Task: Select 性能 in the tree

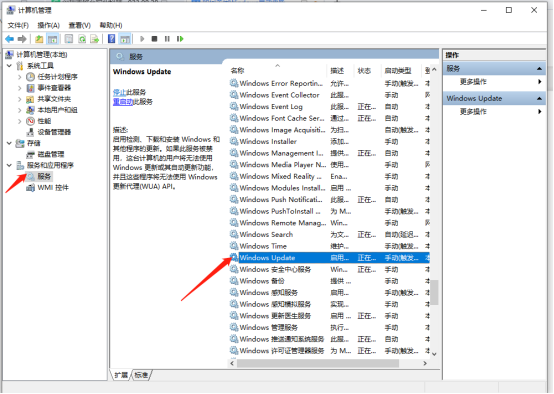Action: (x=45, y=121)
